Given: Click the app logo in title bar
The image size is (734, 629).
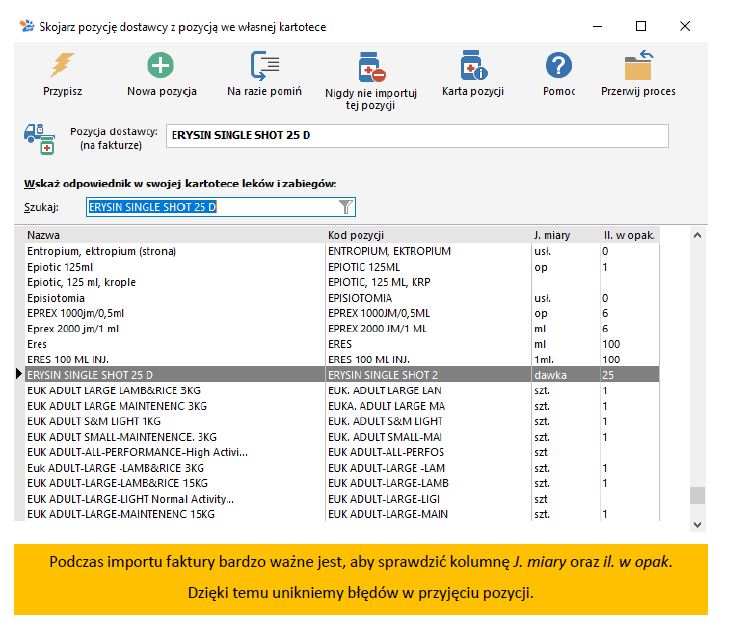Looking at the screenshot, I should coord(27,26).
